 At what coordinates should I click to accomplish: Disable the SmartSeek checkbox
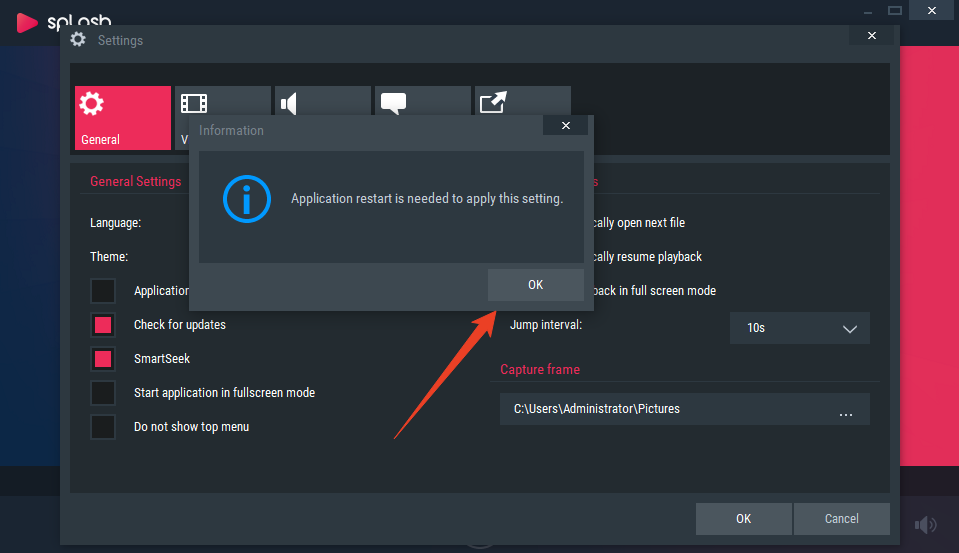click(x=103, y=359)
